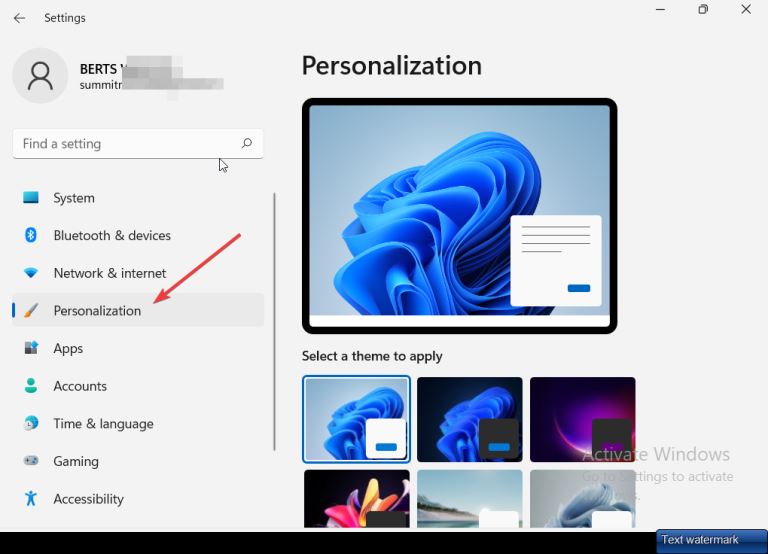The height and width of the screenshot is (554, 768).
Task: Click the System monitor icon
Action: point(31,197)
